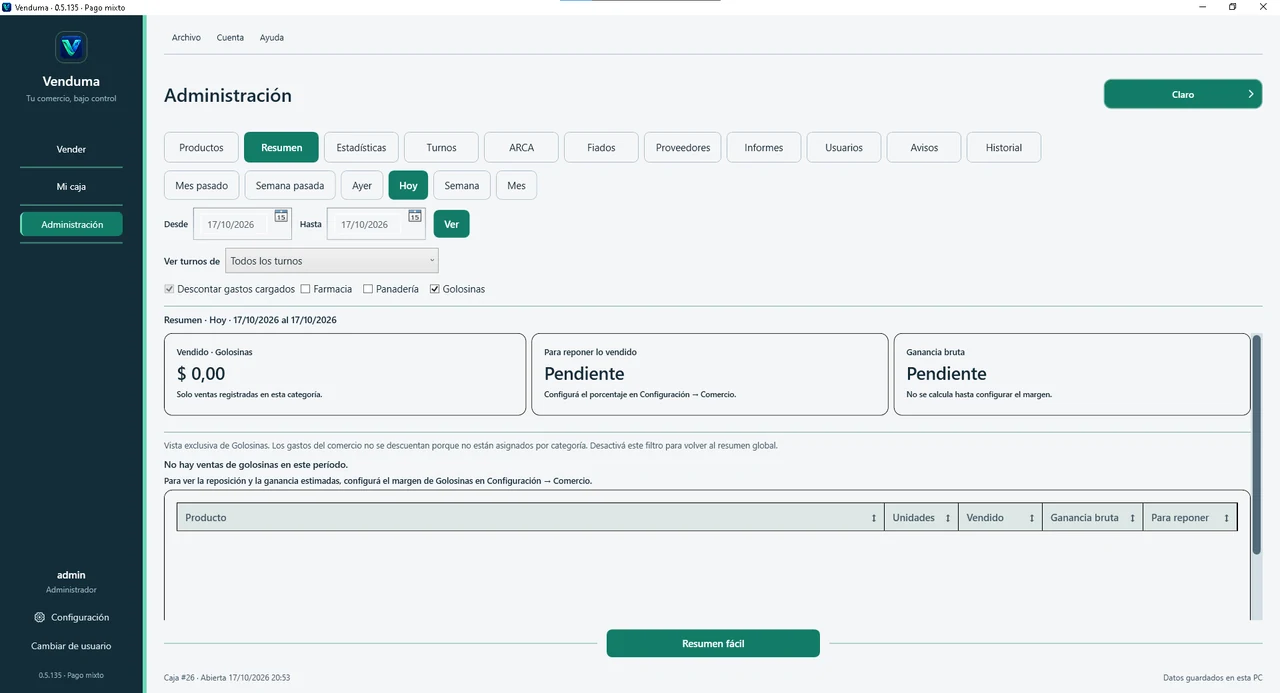Expand the Todos los turnos dropdown

(332, 261)
